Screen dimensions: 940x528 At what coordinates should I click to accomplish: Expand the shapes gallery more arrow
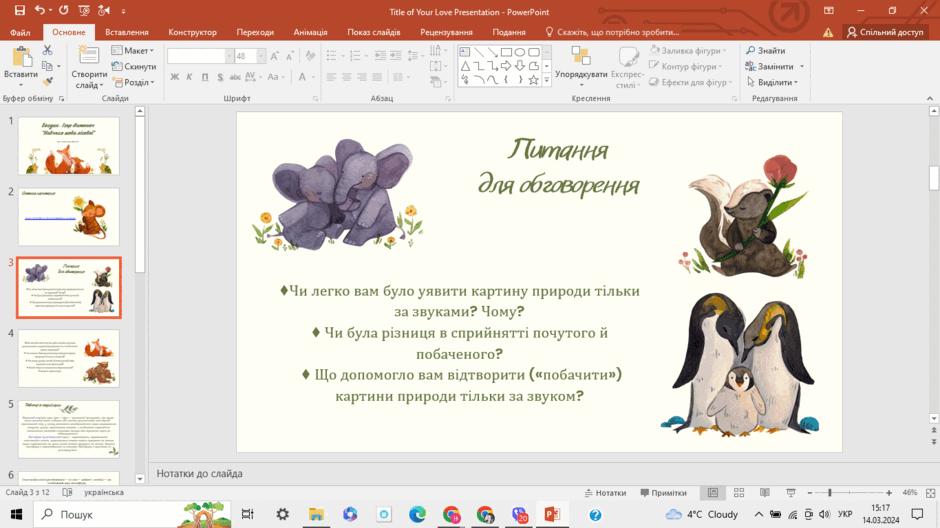[547, 80]
